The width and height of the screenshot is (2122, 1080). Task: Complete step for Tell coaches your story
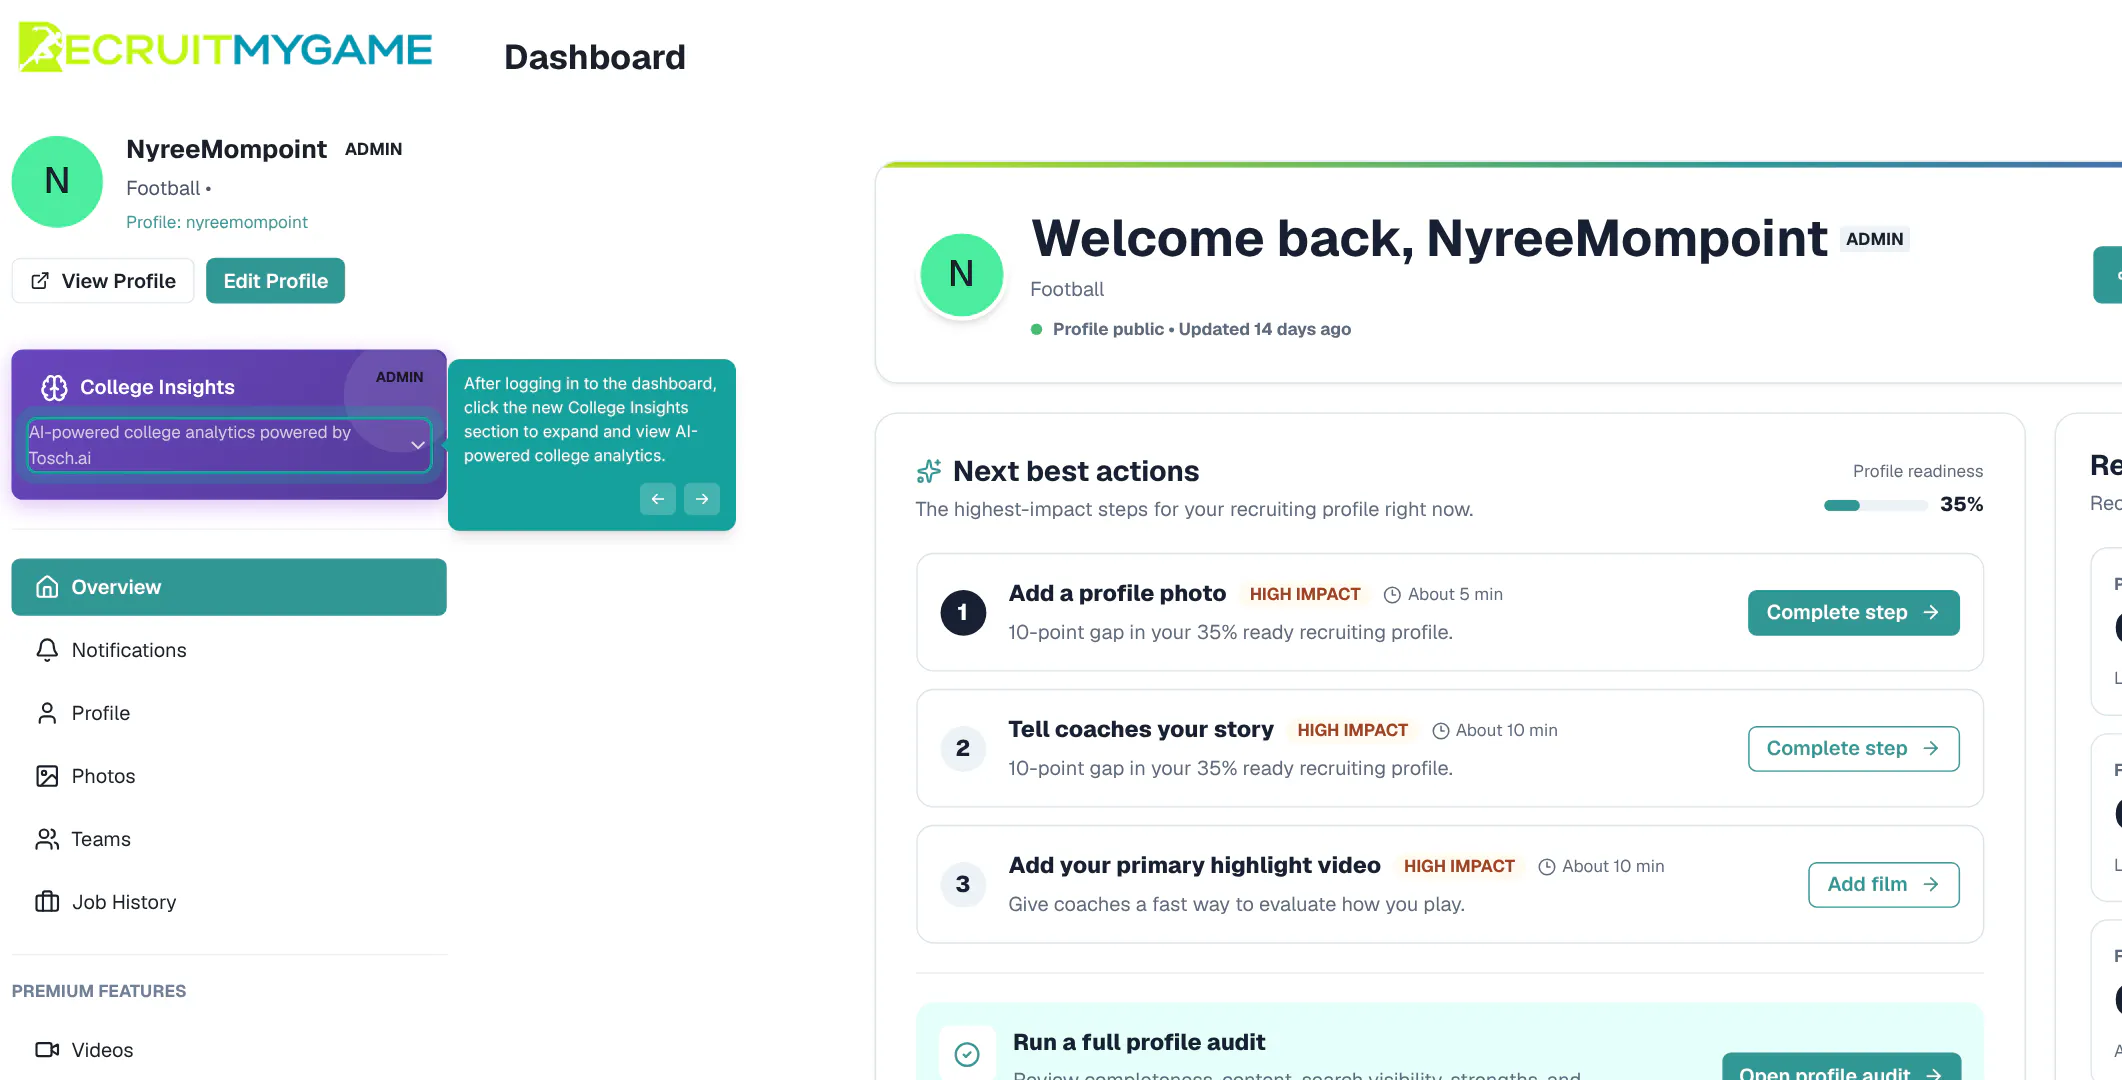(x=1853, y=749)
